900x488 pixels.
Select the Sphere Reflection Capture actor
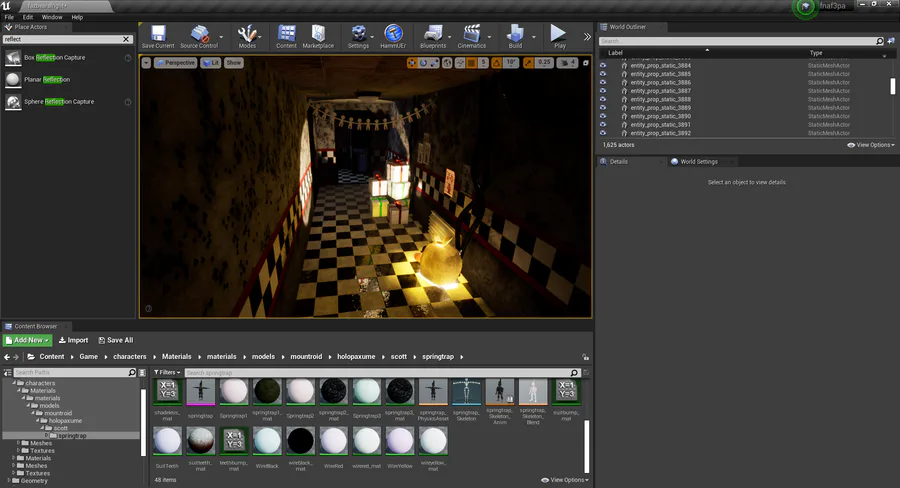pos(59,102)
